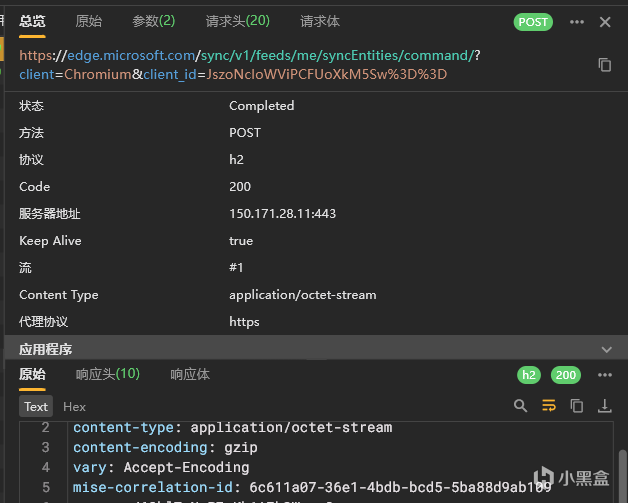Screen dimensions: 628x503
Task: Open the response panel three-dot menu
Action: [x=605, y=375]
